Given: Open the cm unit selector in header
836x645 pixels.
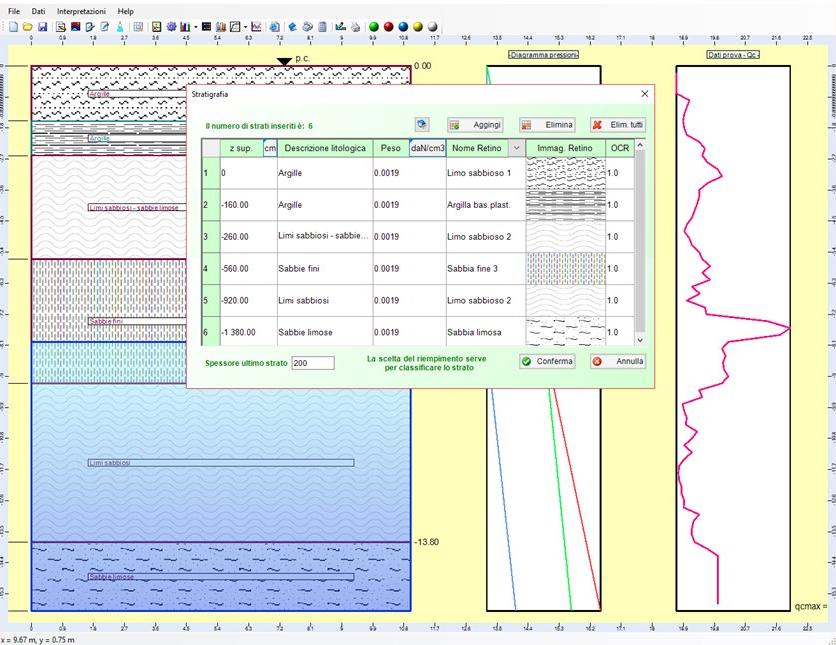Looking at the screenshot, I should (270, 149).
